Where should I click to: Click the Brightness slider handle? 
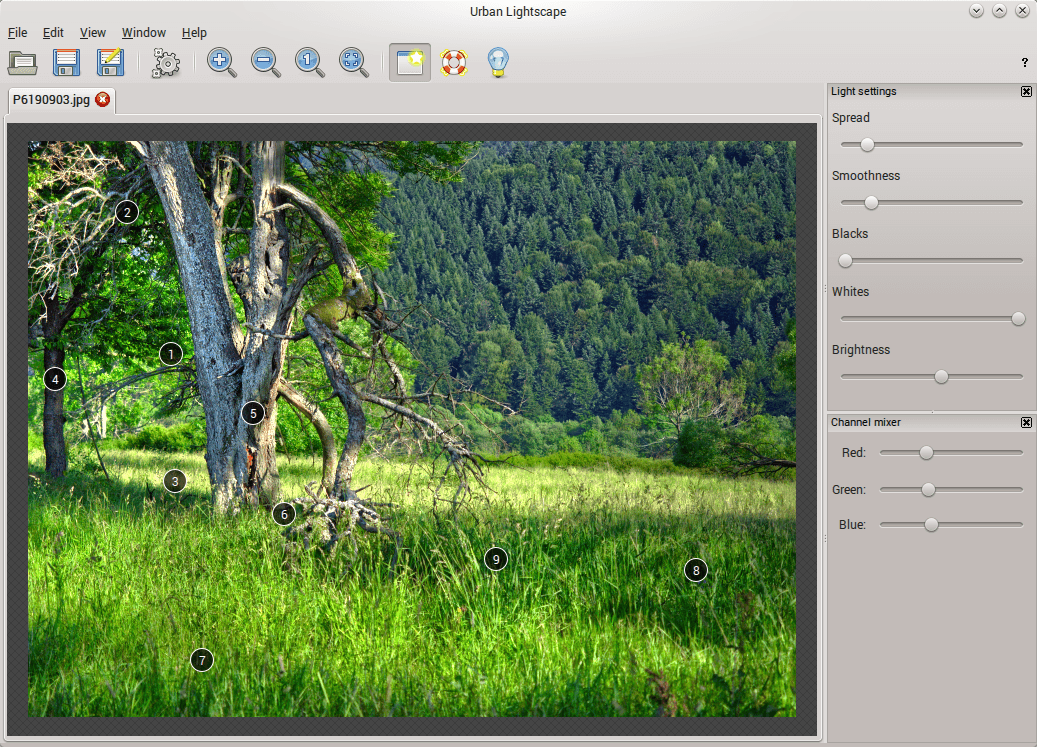(x=941, y=377)
